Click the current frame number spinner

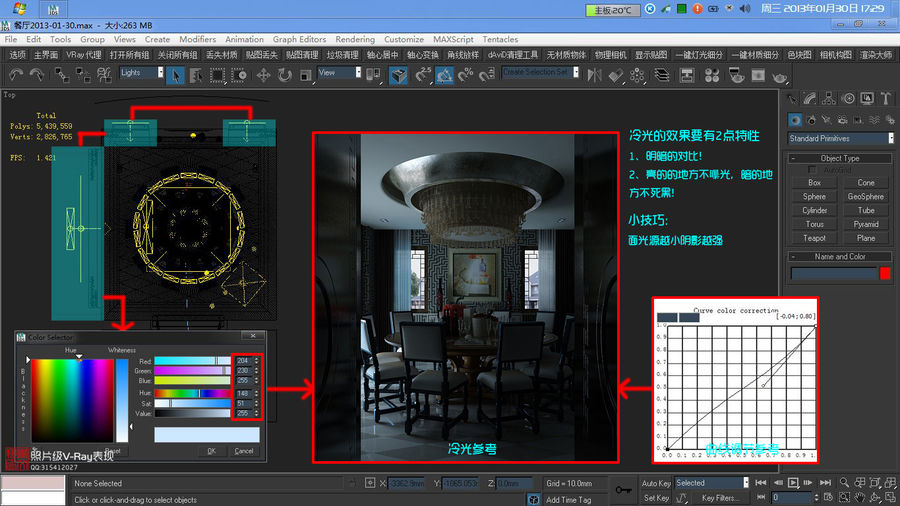pos(816,497)
